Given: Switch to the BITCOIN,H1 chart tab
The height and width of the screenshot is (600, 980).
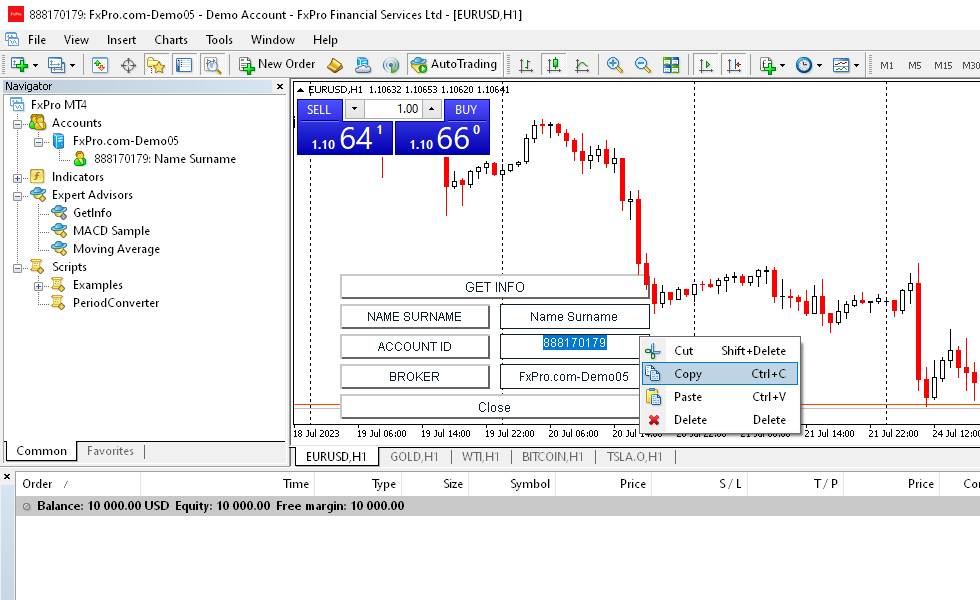Looking at the screenshot, I should 552,457.
